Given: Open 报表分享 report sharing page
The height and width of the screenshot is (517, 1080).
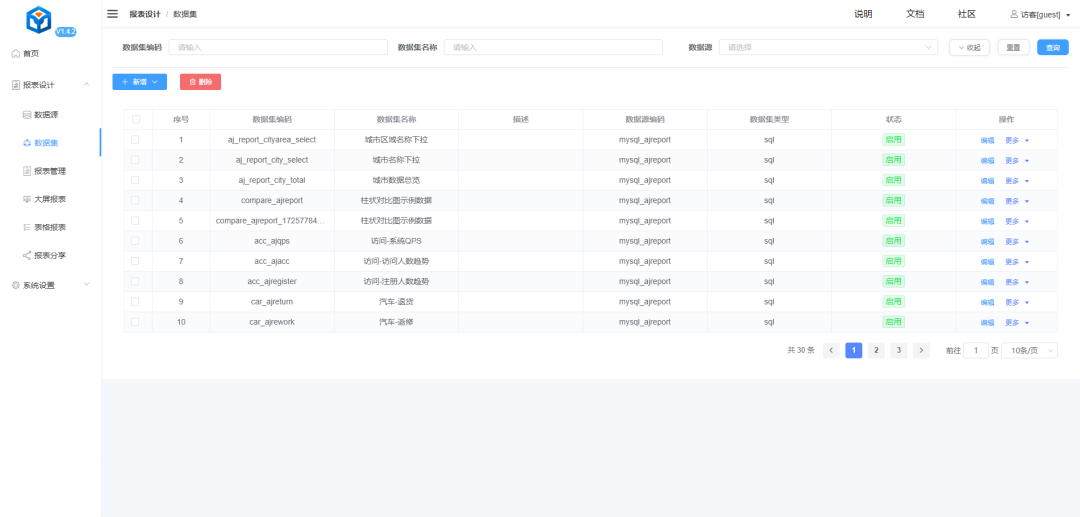Looking at the screenshot, I should 50,255.
